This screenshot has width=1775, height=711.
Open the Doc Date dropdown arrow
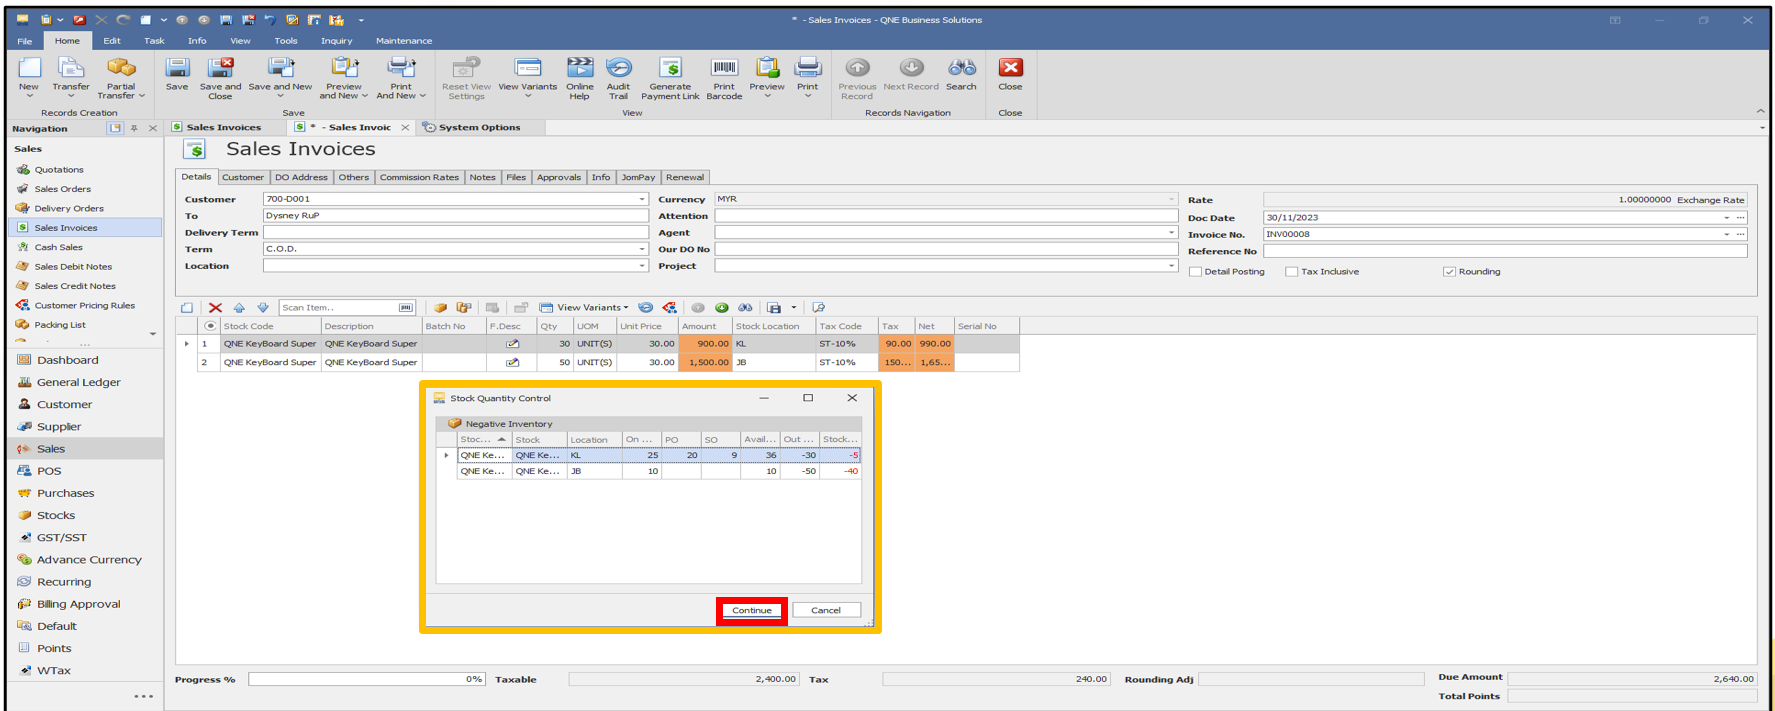(x=1727, y=218)
